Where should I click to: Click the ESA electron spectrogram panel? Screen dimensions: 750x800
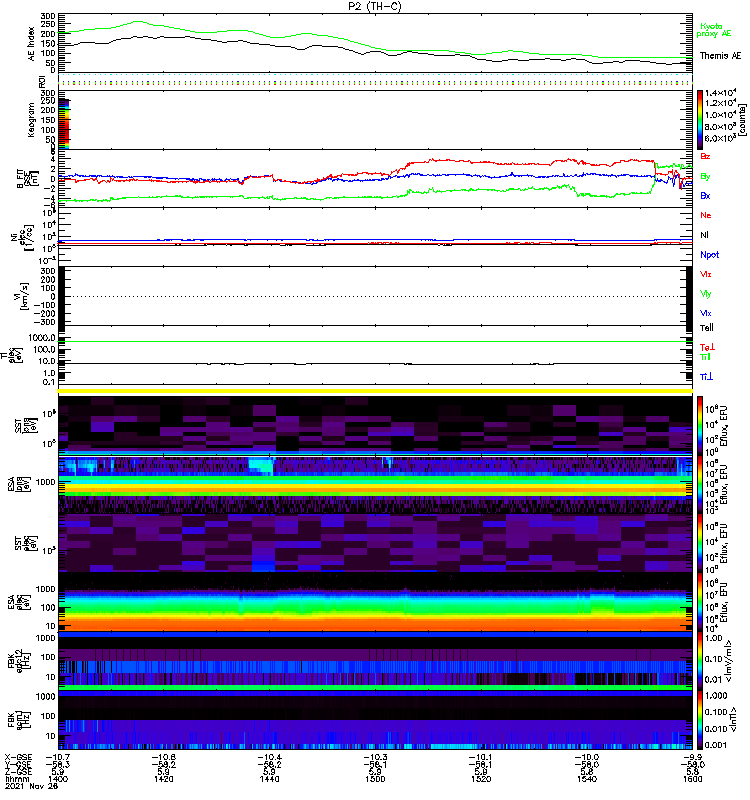point(376,602)
